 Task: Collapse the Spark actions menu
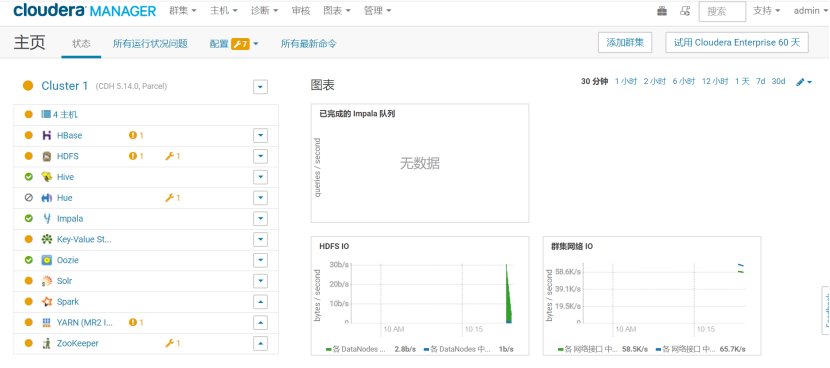click(x=260, y=302)
